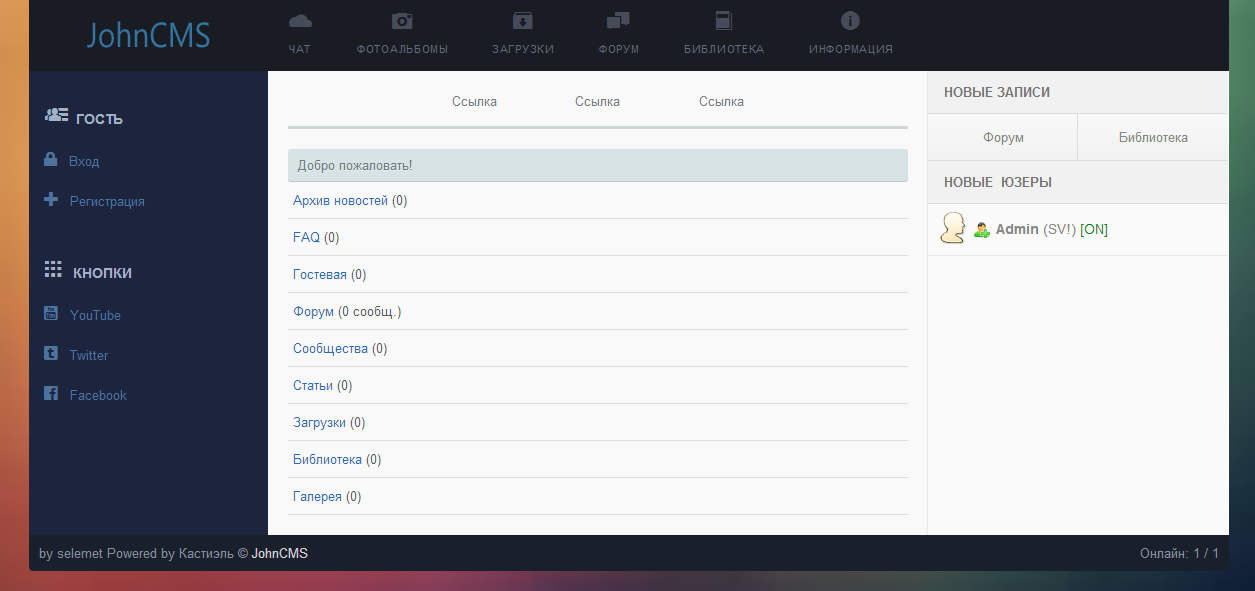Click the grid icon beside КНОПКИ

(54, 269)
